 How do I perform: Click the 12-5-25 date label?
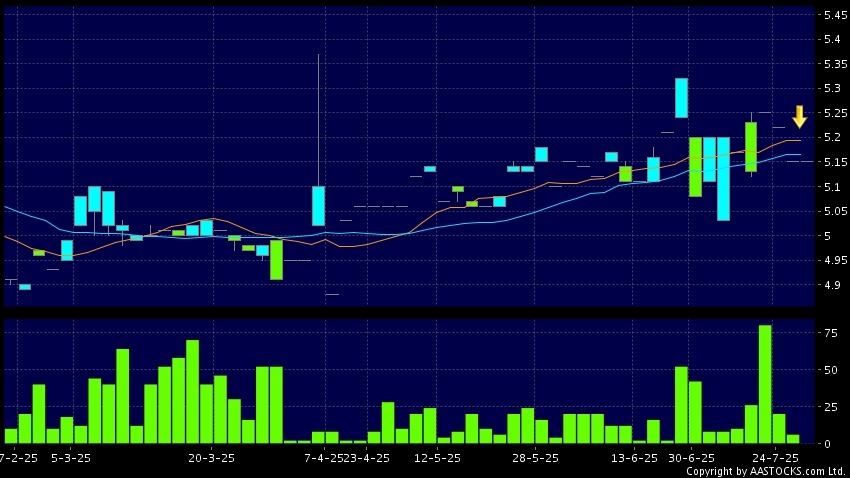tap(437, 458)
